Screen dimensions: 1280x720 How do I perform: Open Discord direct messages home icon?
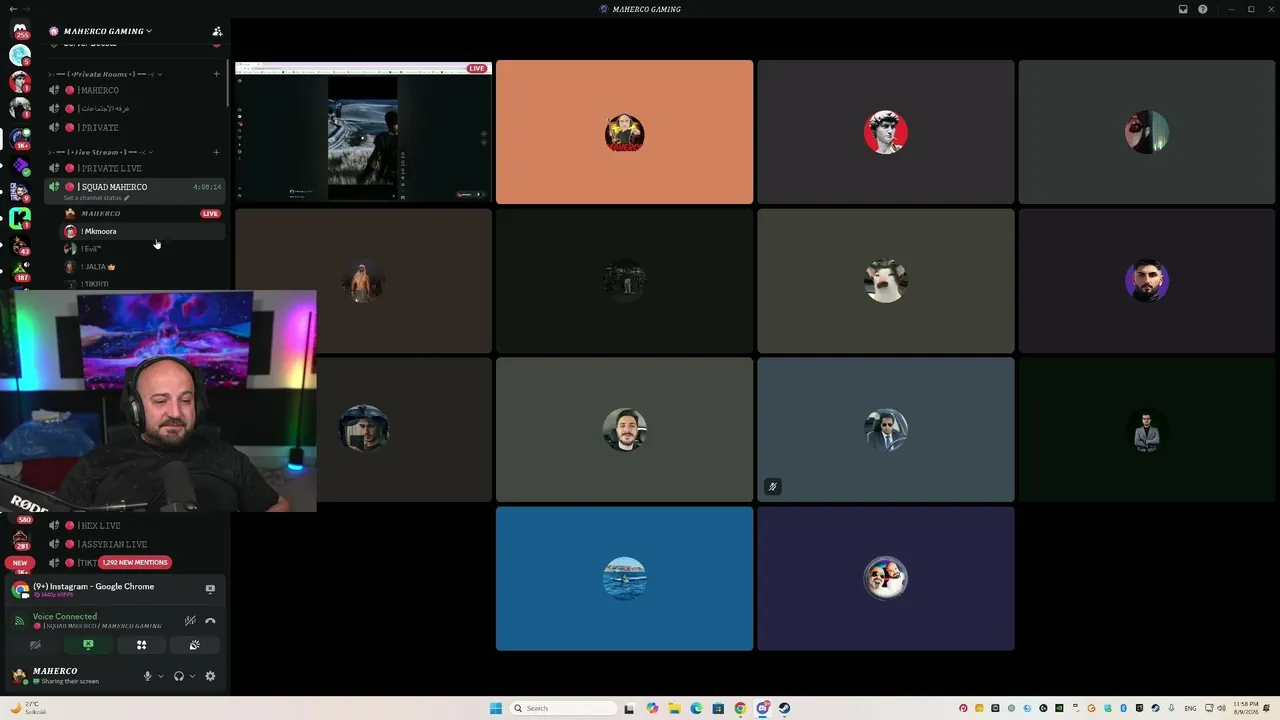(20, 29)
